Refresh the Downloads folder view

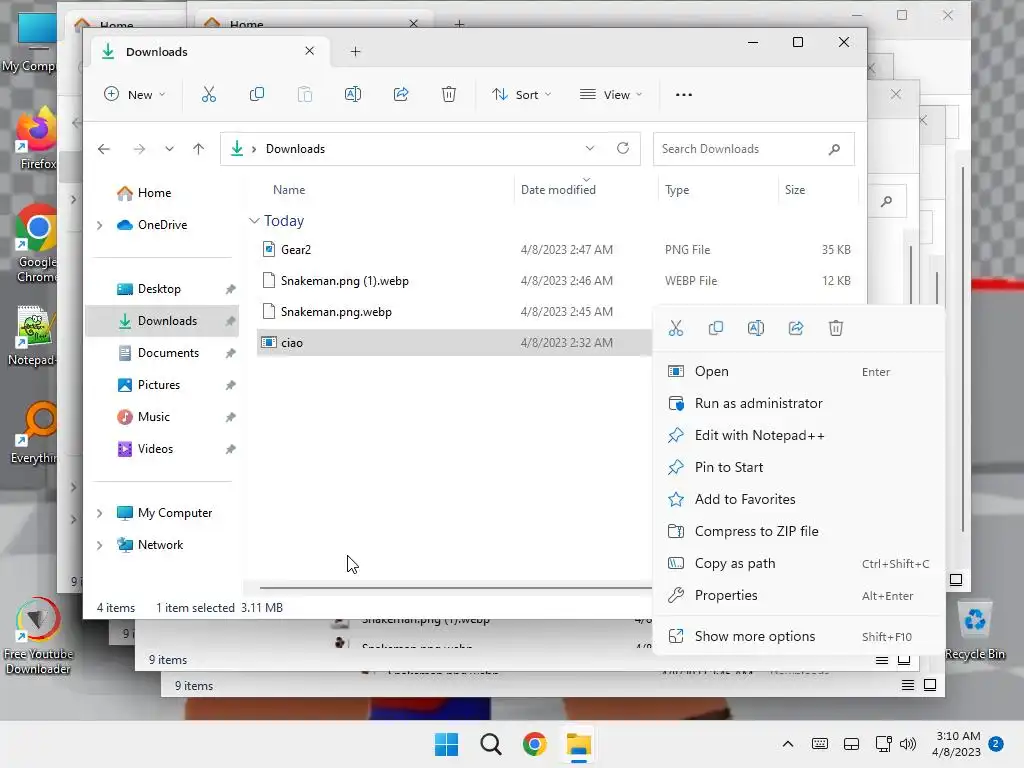coord(623,148)
